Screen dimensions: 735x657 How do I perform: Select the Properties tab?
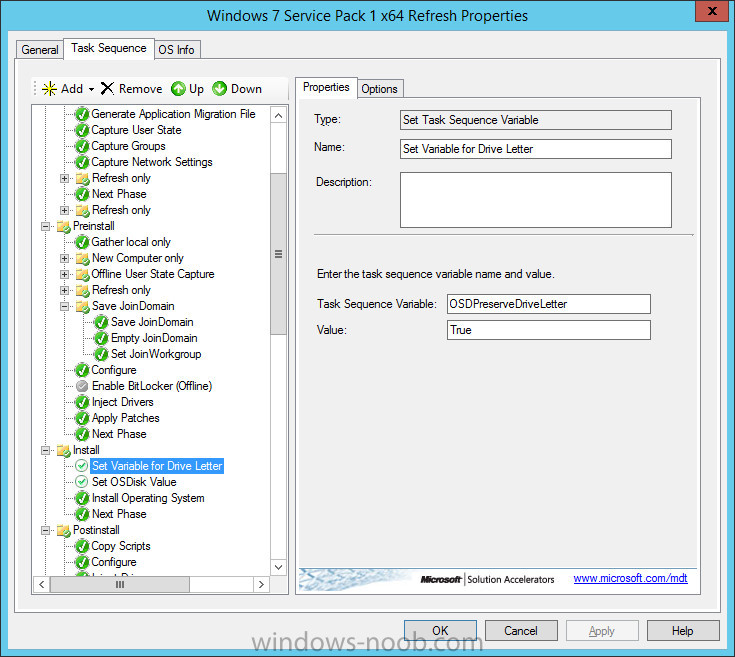click(x=326, y=87)
